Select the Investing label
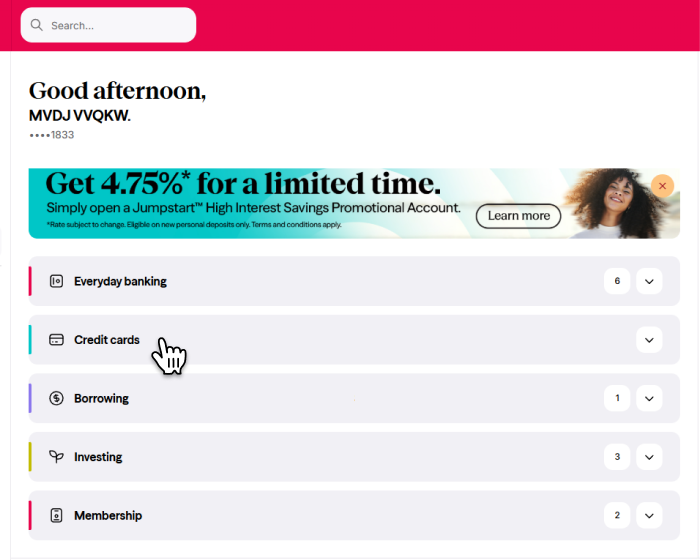The height and width of the screenshot is (560, 700). (98, 457)
